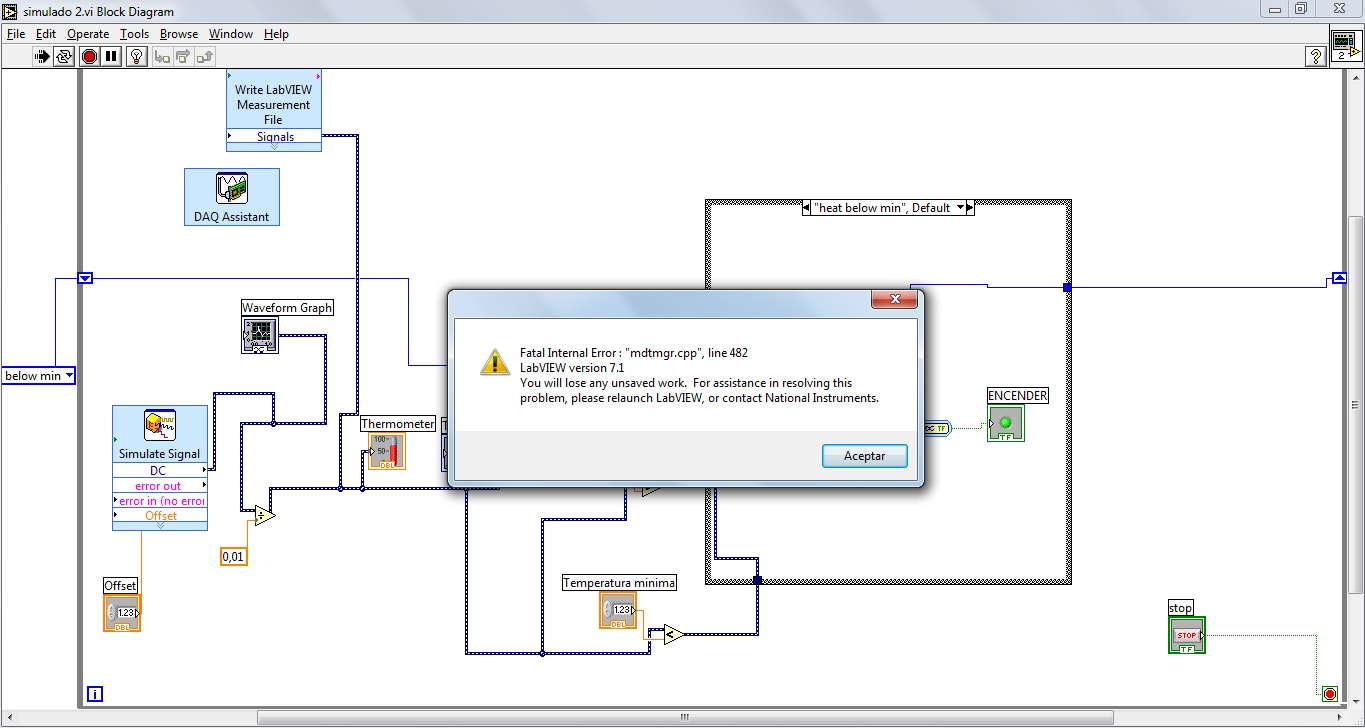Select the less-than comparison node
The height and width of the screenshot is (728, 1365).
(673, 634)
